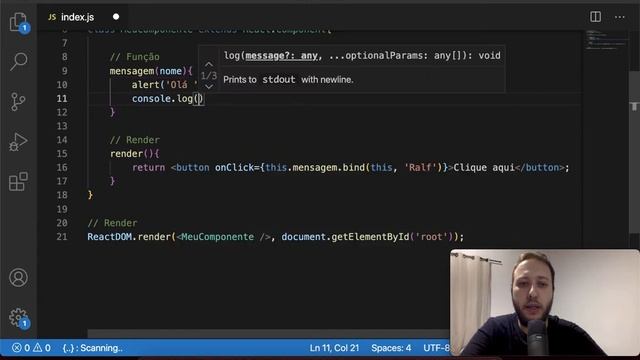Viewport: 640px width, 360px height.
Task: Open the Accounts menu
Action: click(x=18, y=278)
